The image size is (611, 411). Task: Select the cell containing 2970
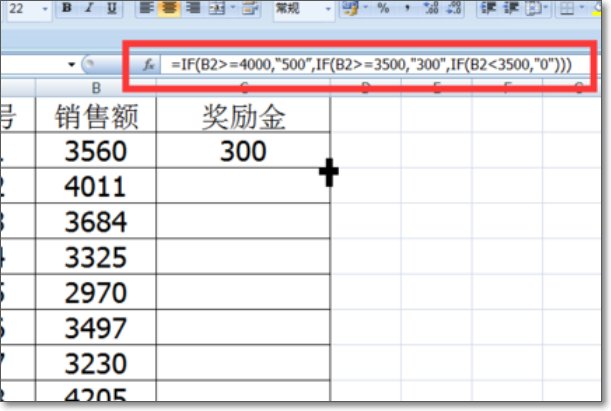(96, 292)
